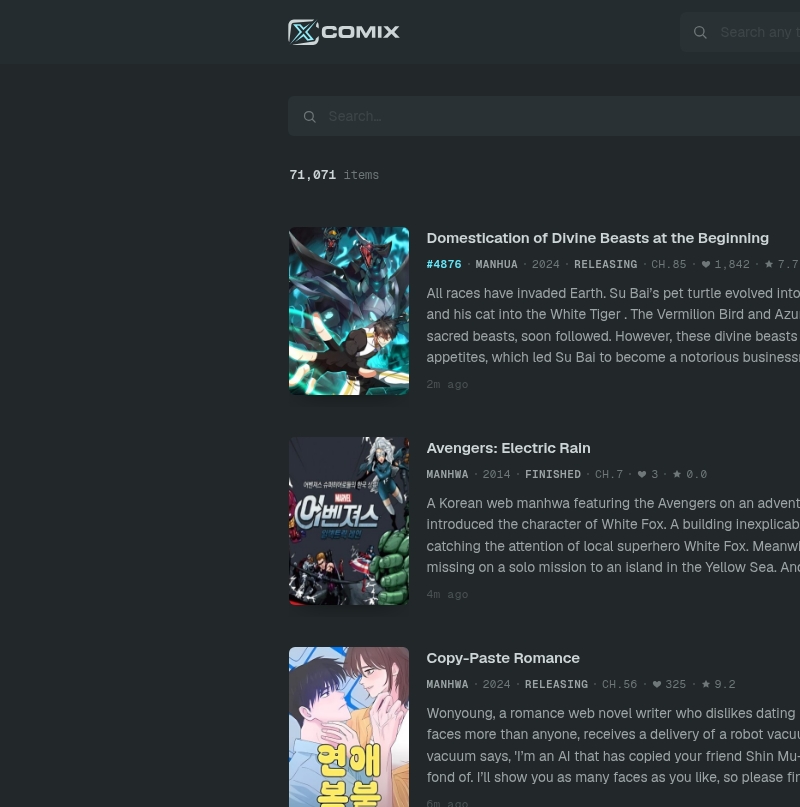Click the #4876 rank tag
This screenshot has height=807, width=800.
[444, 265]
